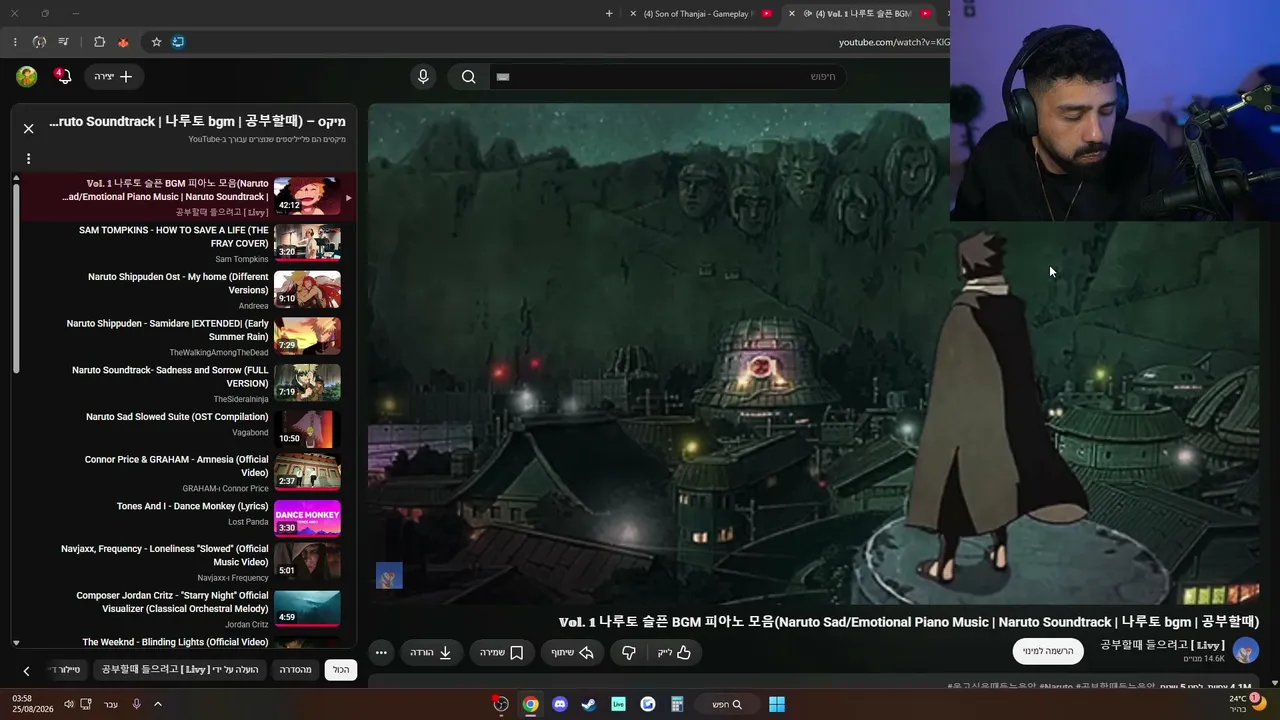Open the Create (יצירה) menu
The width and height of the screenshot is (1280, 720).
[113, 76]
